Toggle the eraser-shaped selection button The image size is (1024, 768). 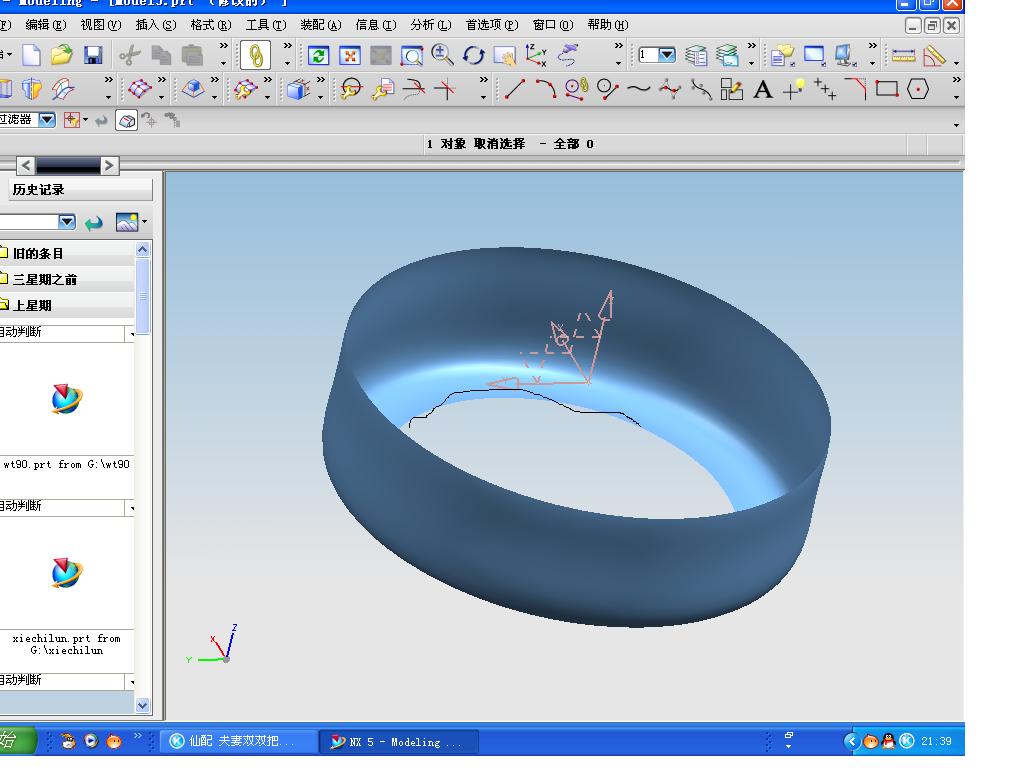coord(127,120)
